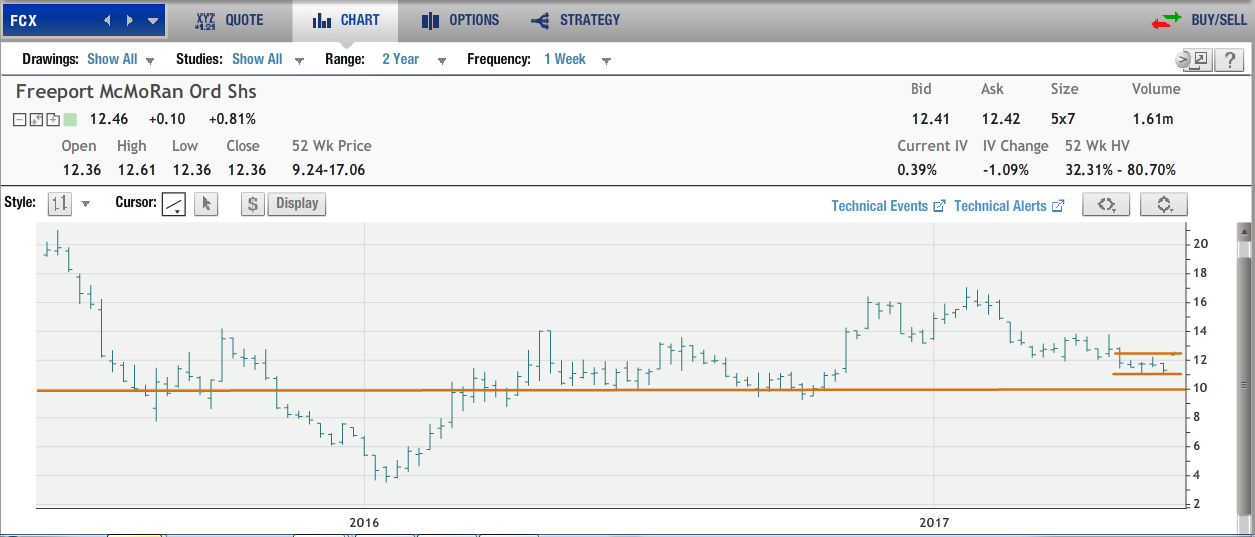1255x537 pixels.
Task: Click the 2016 label on time axis
Action: click(x=364, y=523)
